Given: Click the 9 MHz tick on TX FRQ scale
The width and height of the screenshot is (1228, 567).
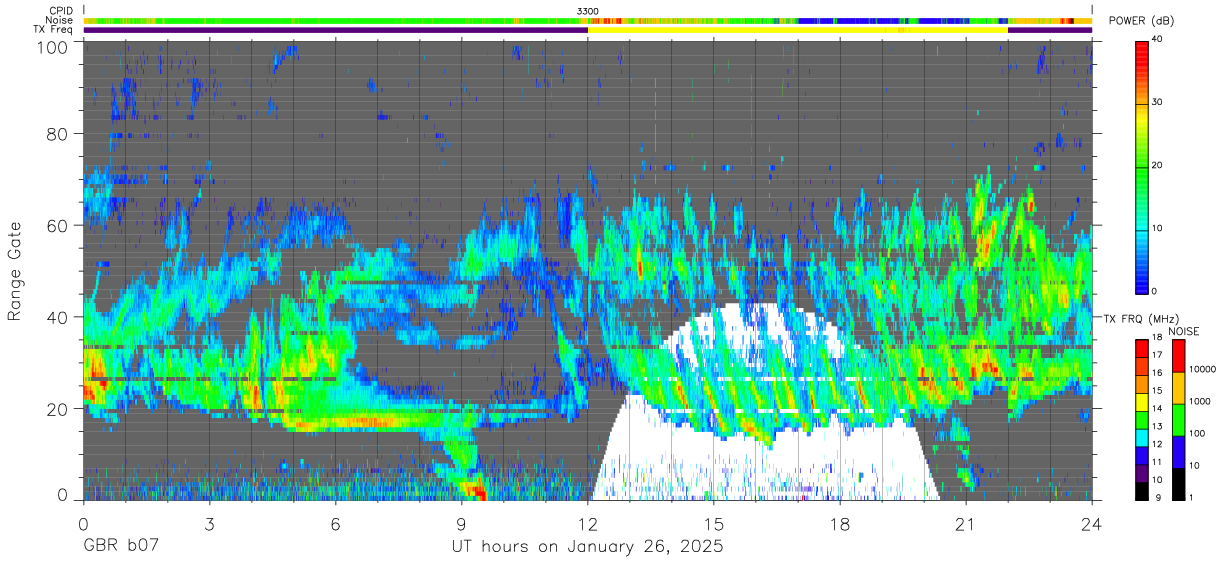Looking at the screenshot, I should [x=1158, y=498].
